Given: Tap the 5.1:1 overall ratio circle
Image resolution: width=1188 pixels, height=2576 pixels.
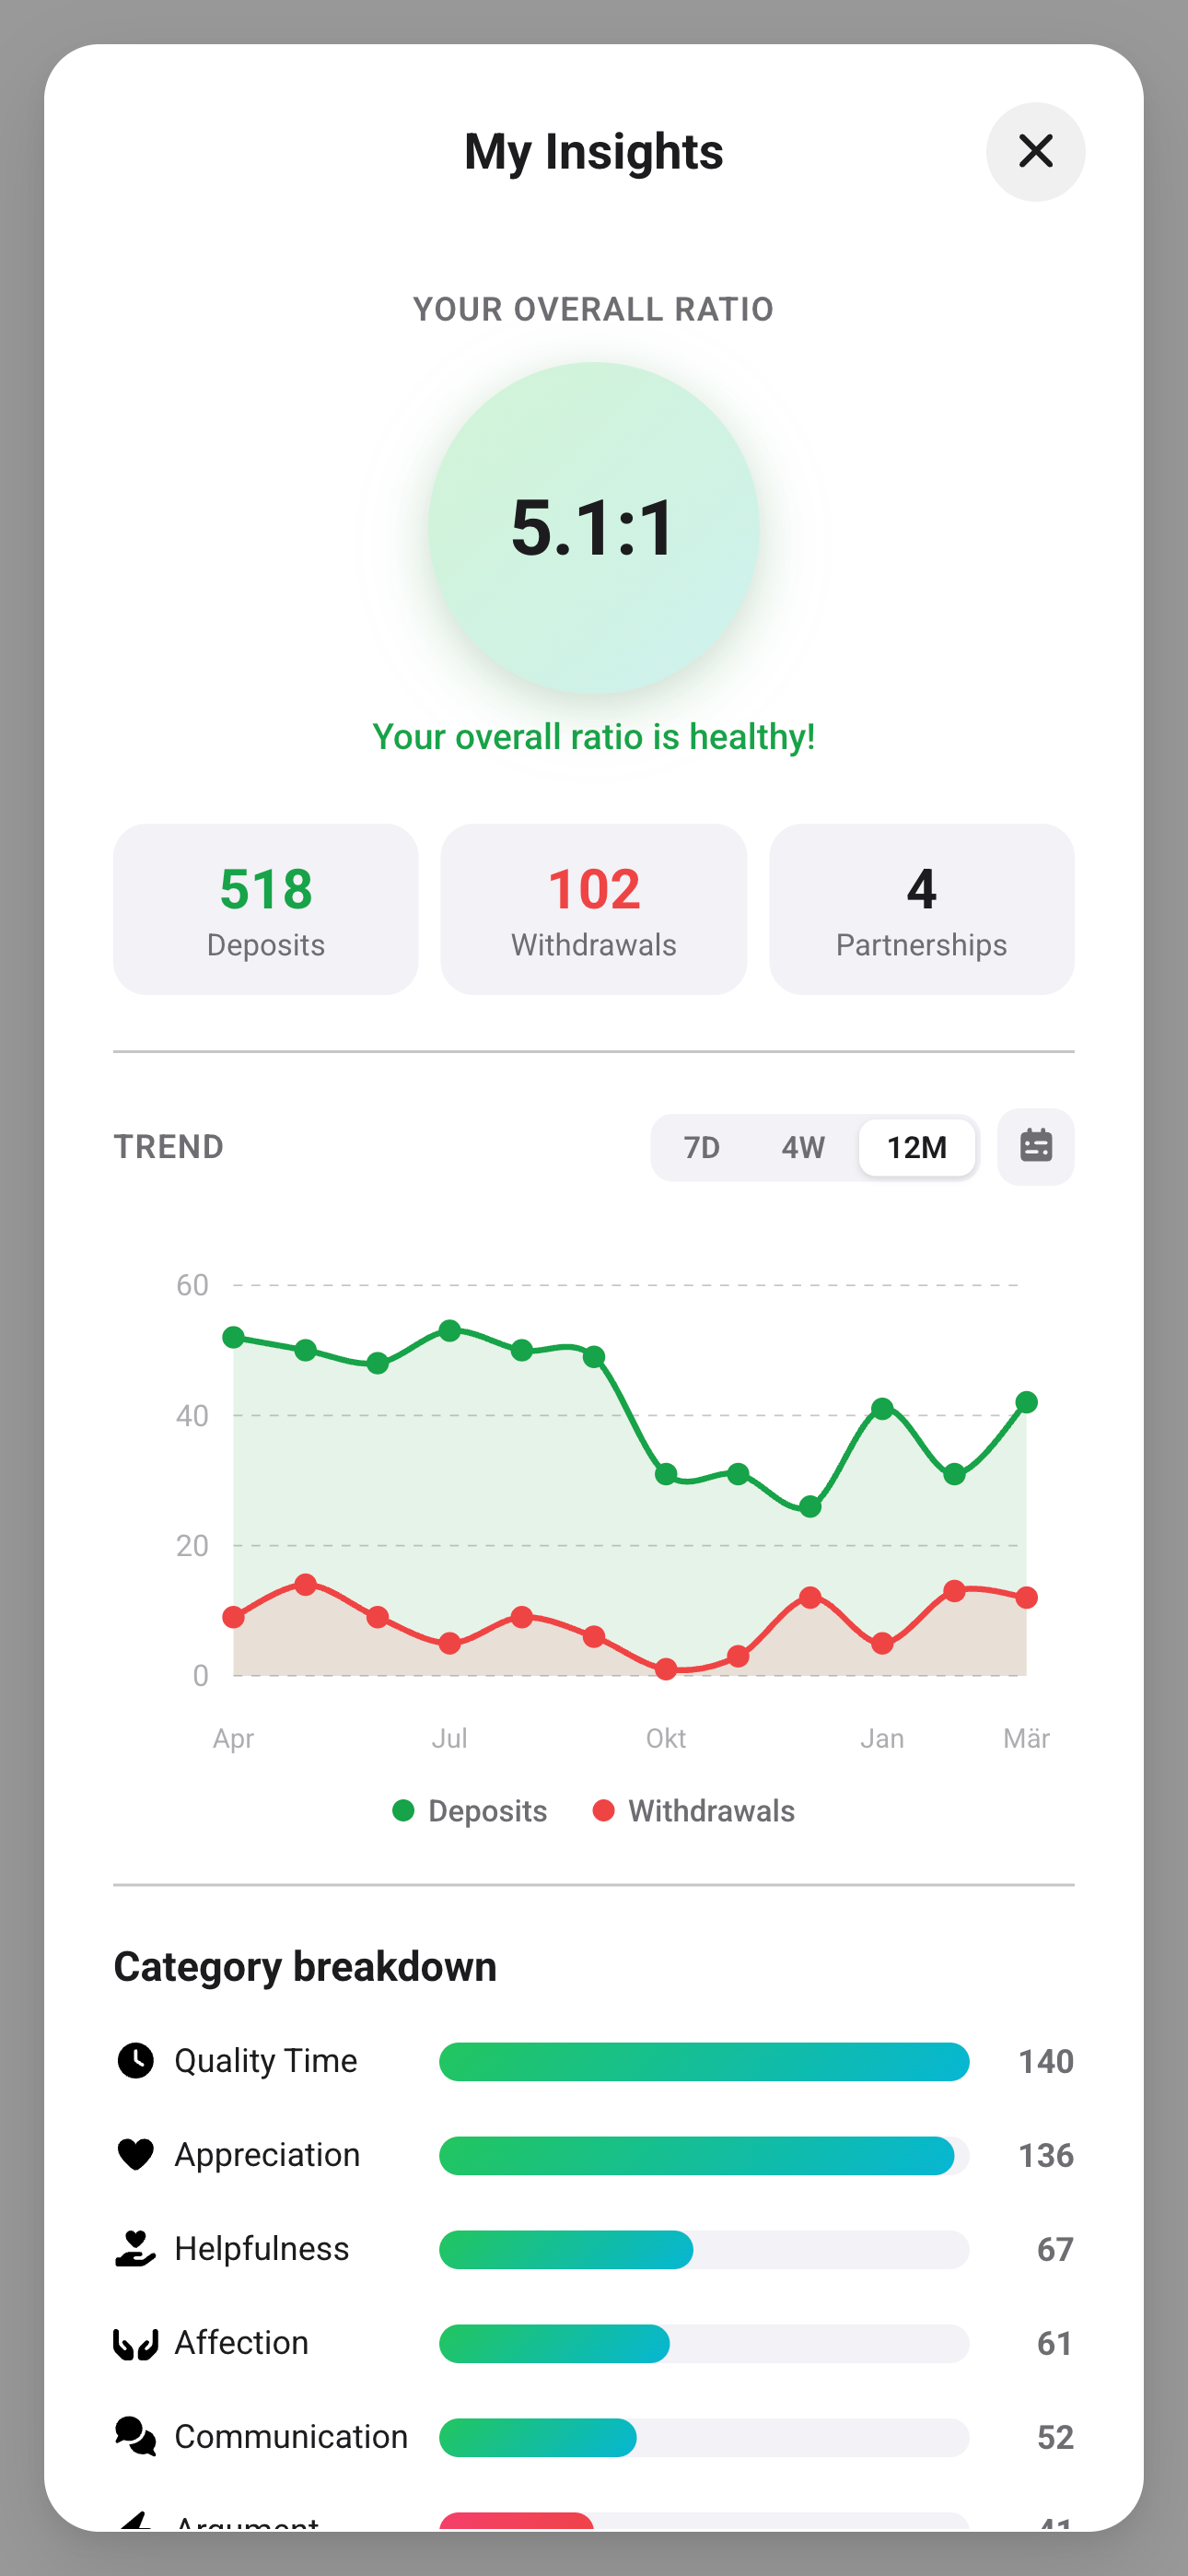Looking at the screenshot, I should pos(594,527).
